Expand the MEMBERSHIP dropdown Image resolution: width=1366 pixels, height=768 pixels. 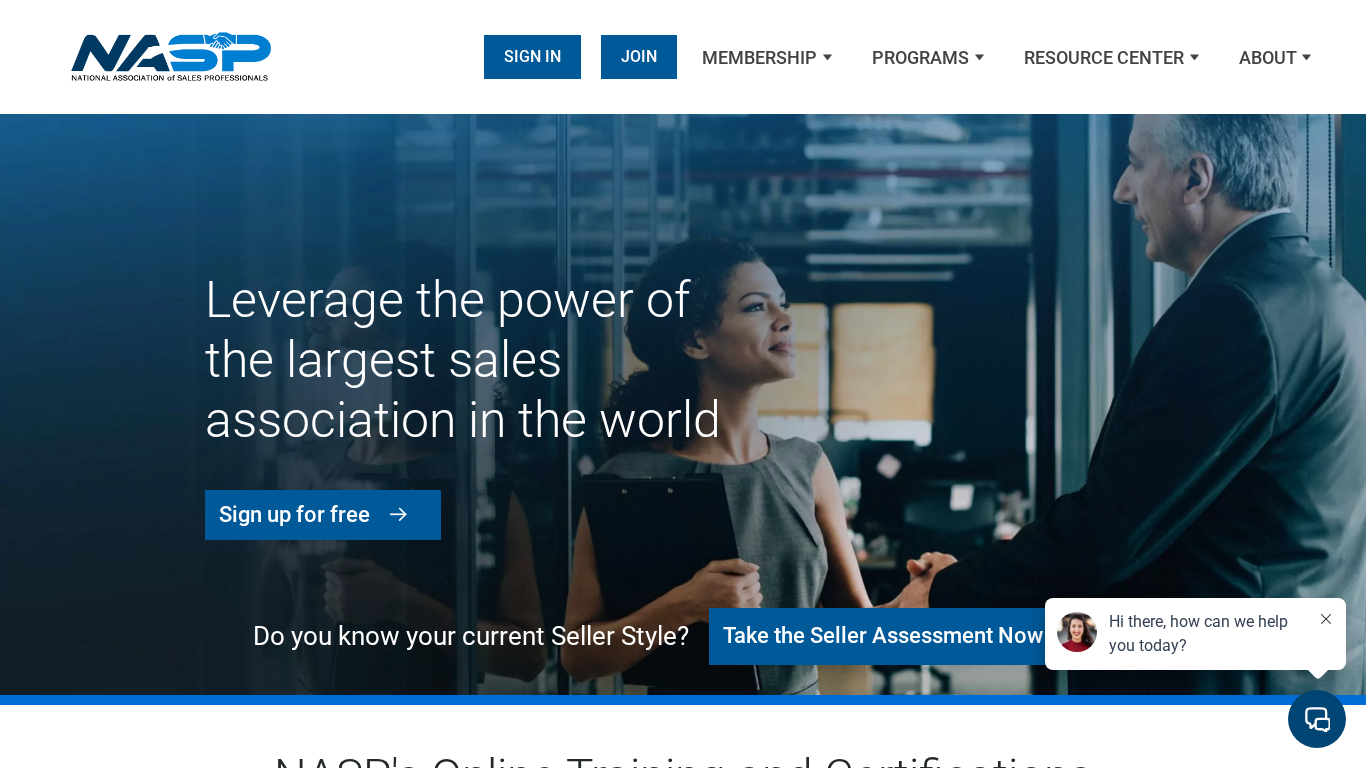827,57
